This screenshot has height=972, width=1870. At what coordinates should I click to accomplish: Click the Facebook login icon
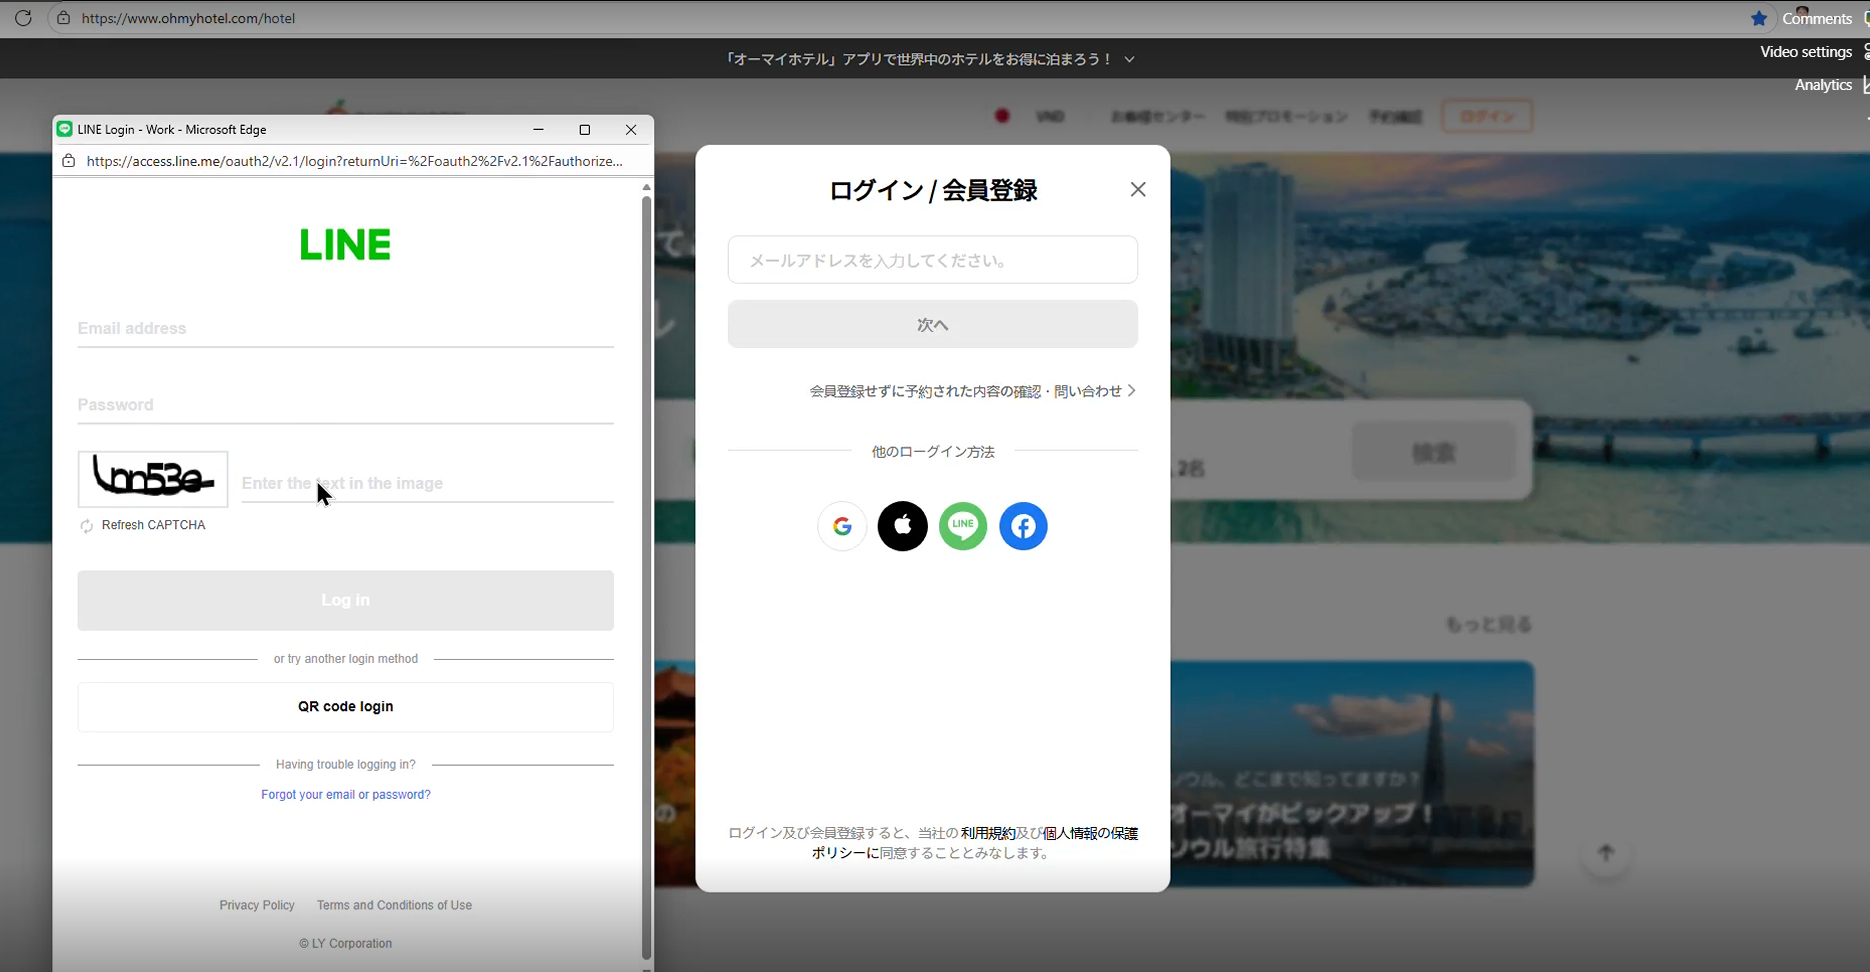coord(1023,526)
